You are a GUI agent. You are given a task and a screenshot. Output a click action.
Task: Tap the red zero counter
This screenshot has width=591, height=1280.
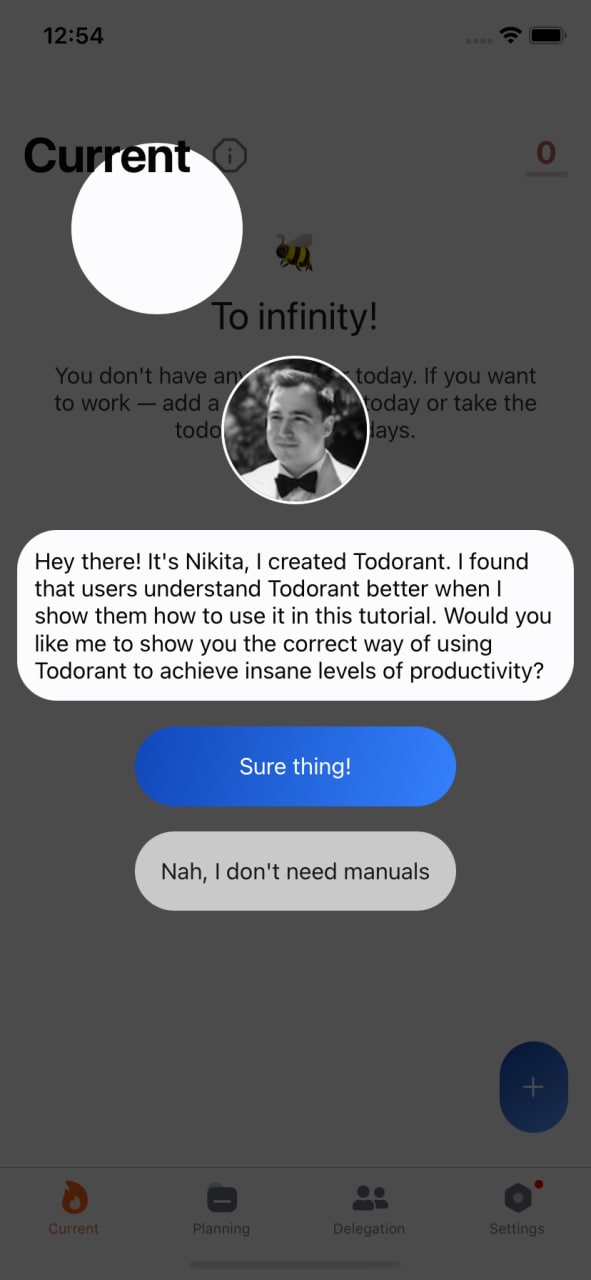point(546,153)
